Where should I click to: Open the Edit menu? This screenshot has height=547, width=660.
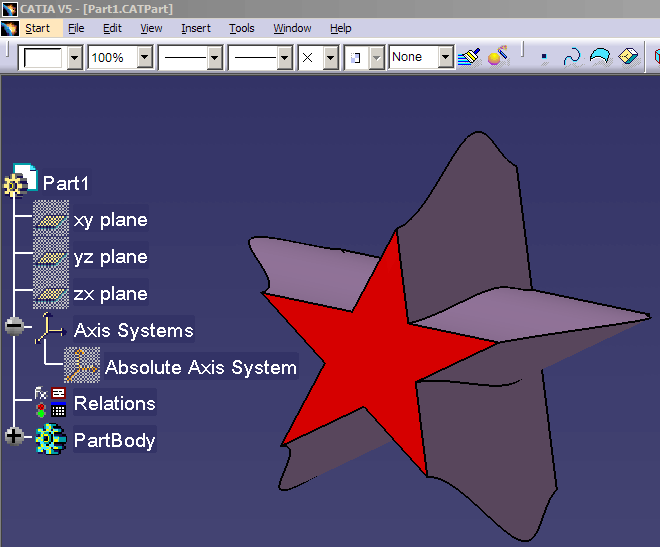click(x=112, y=28)
